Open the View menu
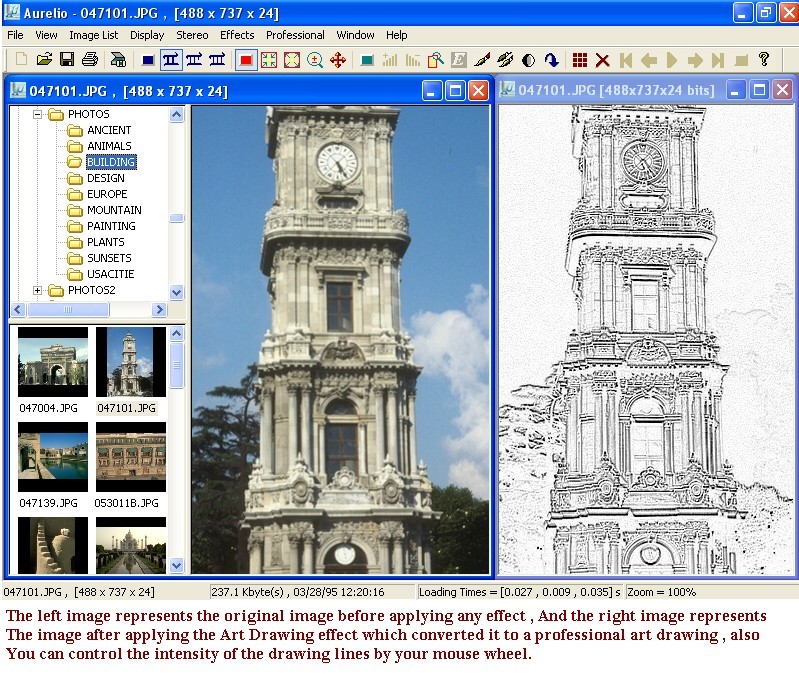Screen dimensions: 799x676 point(46,35)
